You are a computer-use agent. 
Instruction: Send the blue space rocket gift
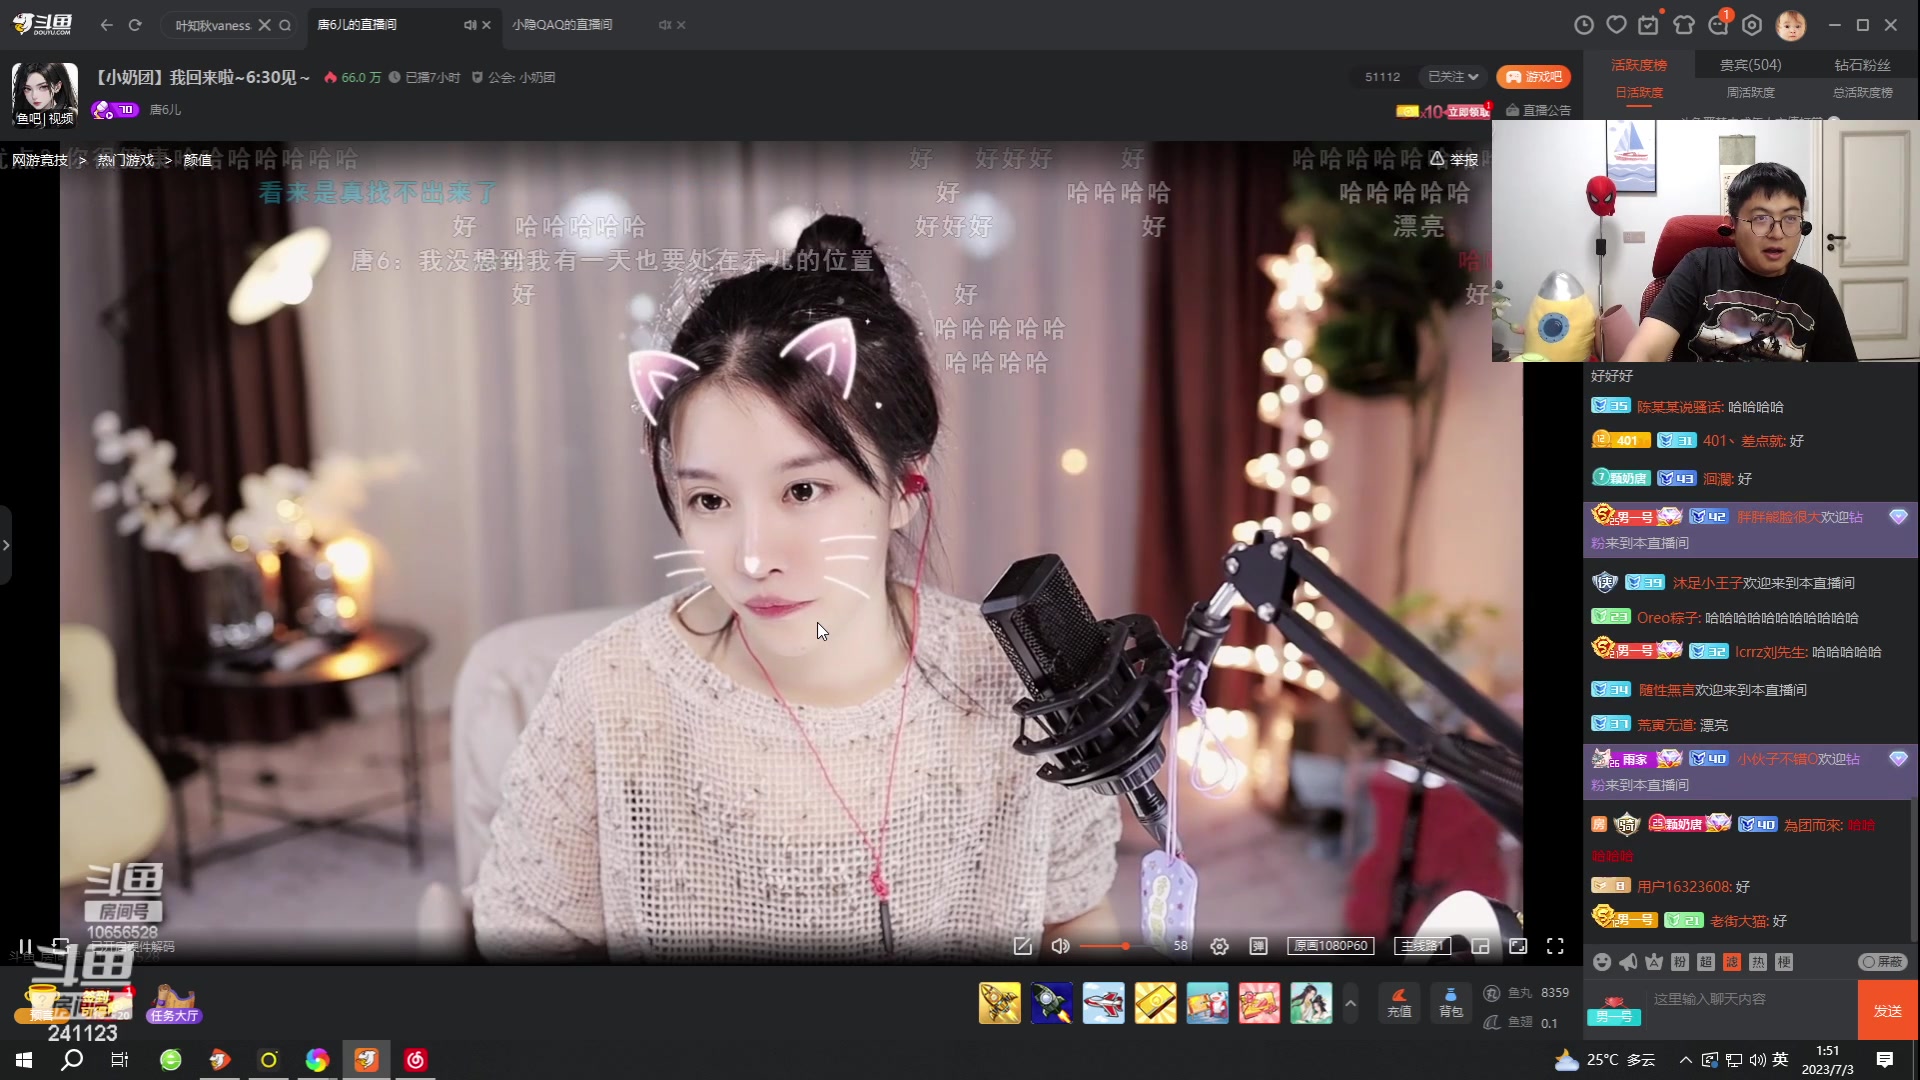[1052, 1003]
